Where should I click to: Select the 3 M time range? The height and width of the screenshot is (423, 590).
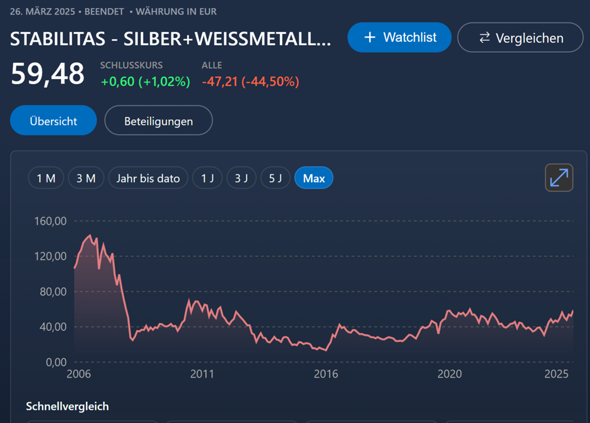[86, 178]
